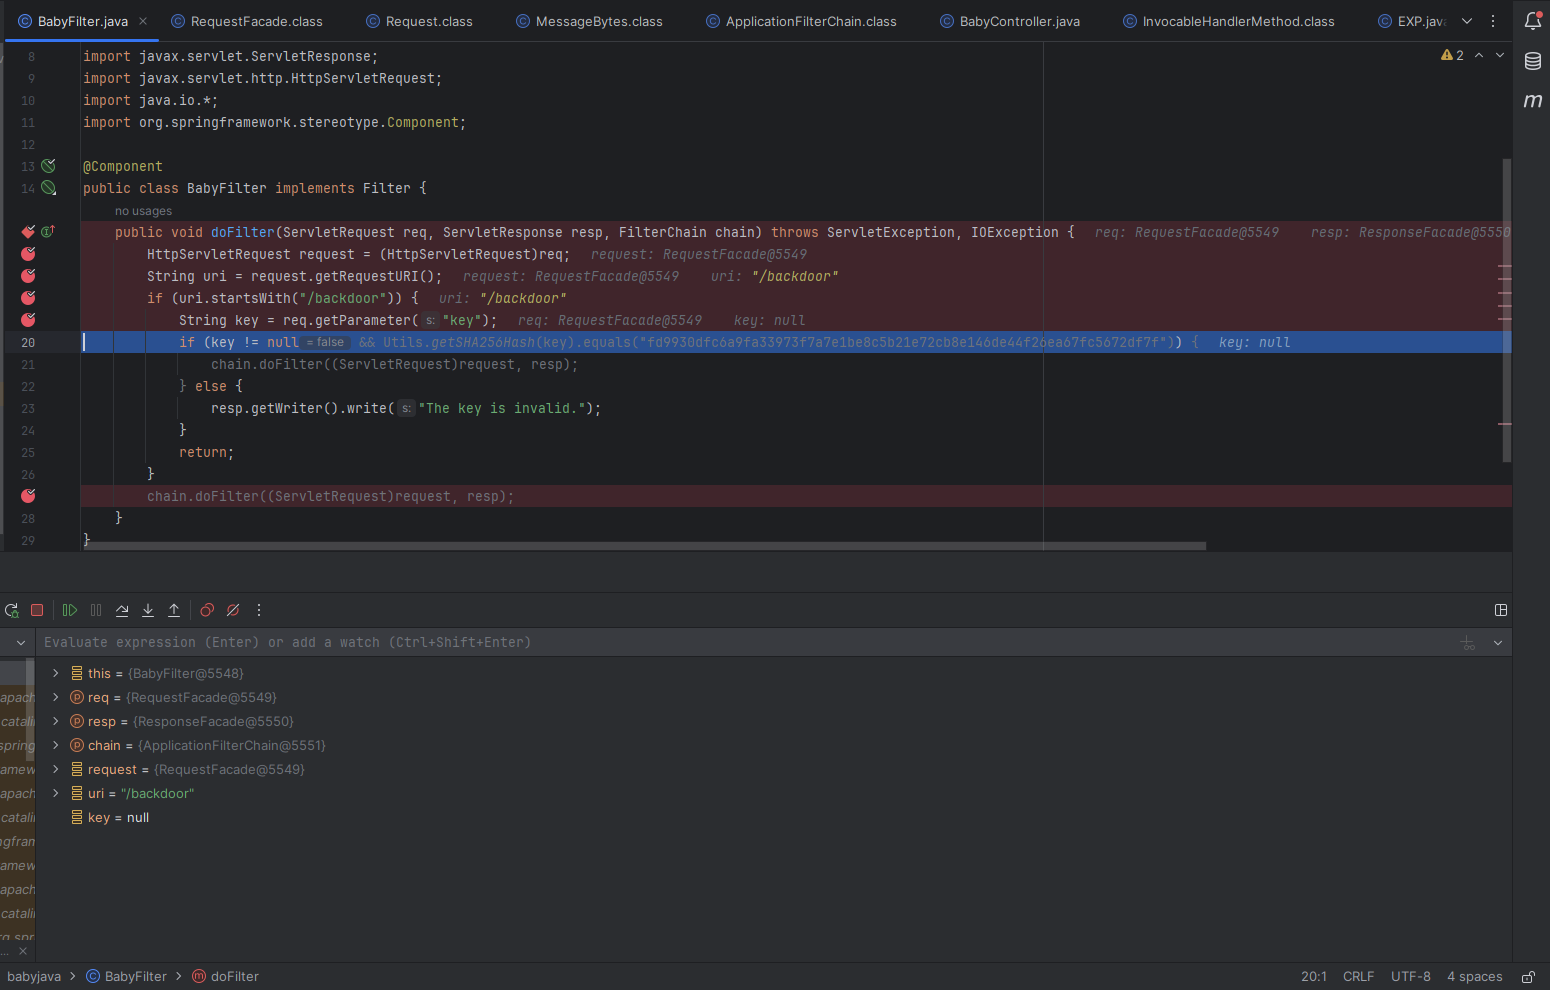Expand the 'request' variable node
The width and height of the screenshot is (1550, 990).
point(55,769)
